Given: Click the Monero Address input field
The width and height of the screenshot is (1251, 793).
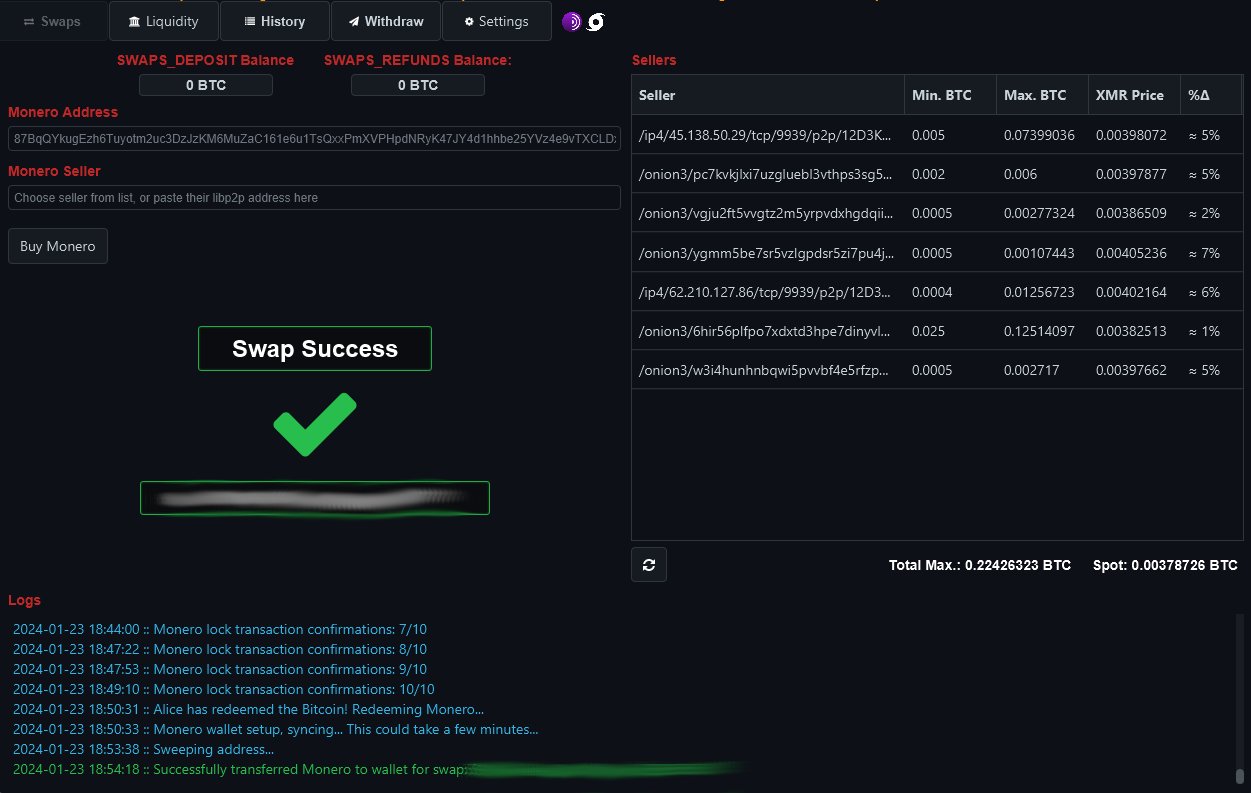Looking at the screenshot, I should pos(314,139).
